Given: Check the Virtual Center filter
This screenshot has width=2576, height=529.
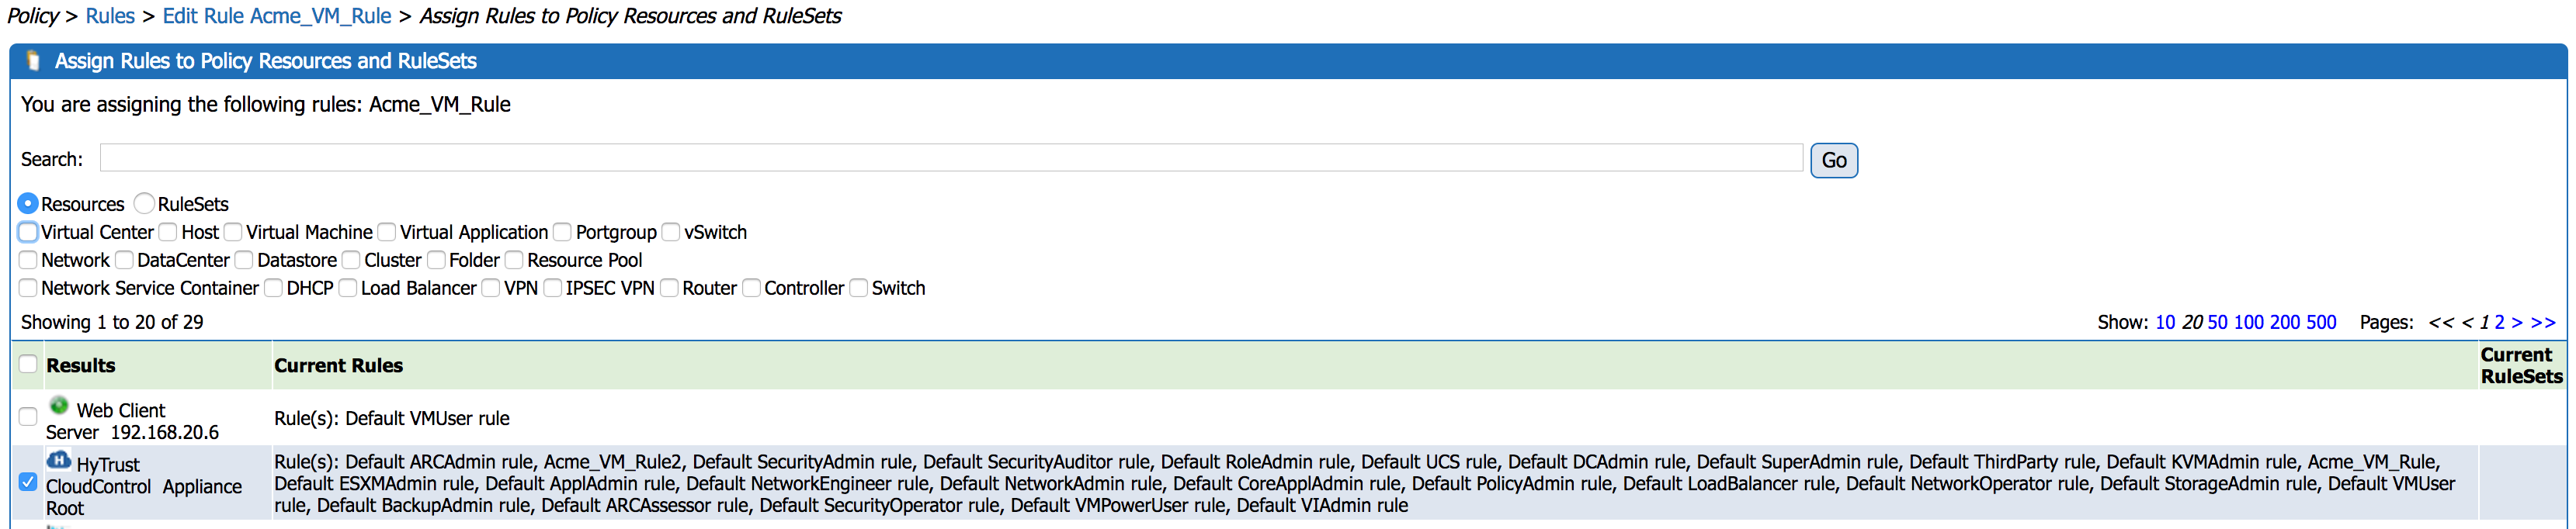Looking at the screenshot, I should 28,232.
